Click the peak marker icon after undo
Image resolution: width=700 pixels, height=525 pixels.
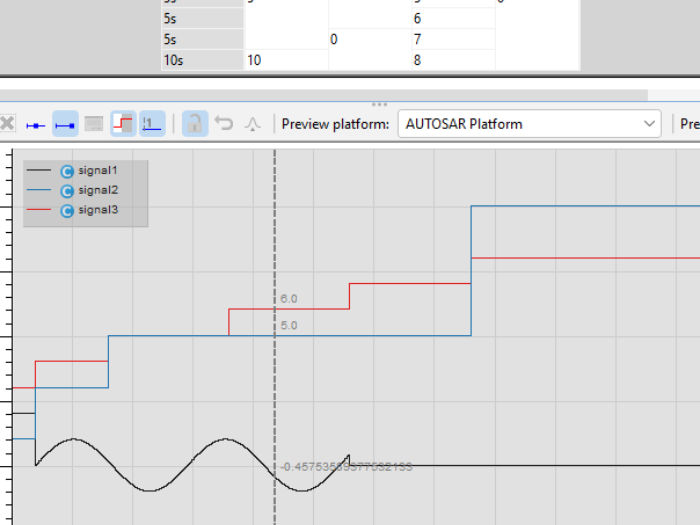coord(252,124)
